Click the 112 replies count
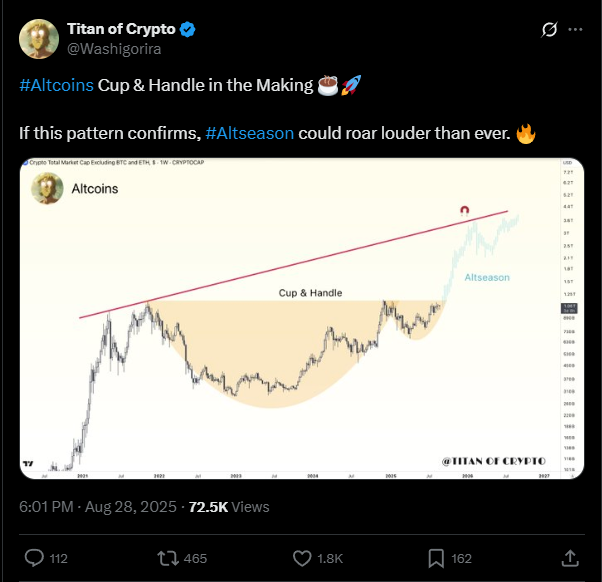 [x=58, y=558]
